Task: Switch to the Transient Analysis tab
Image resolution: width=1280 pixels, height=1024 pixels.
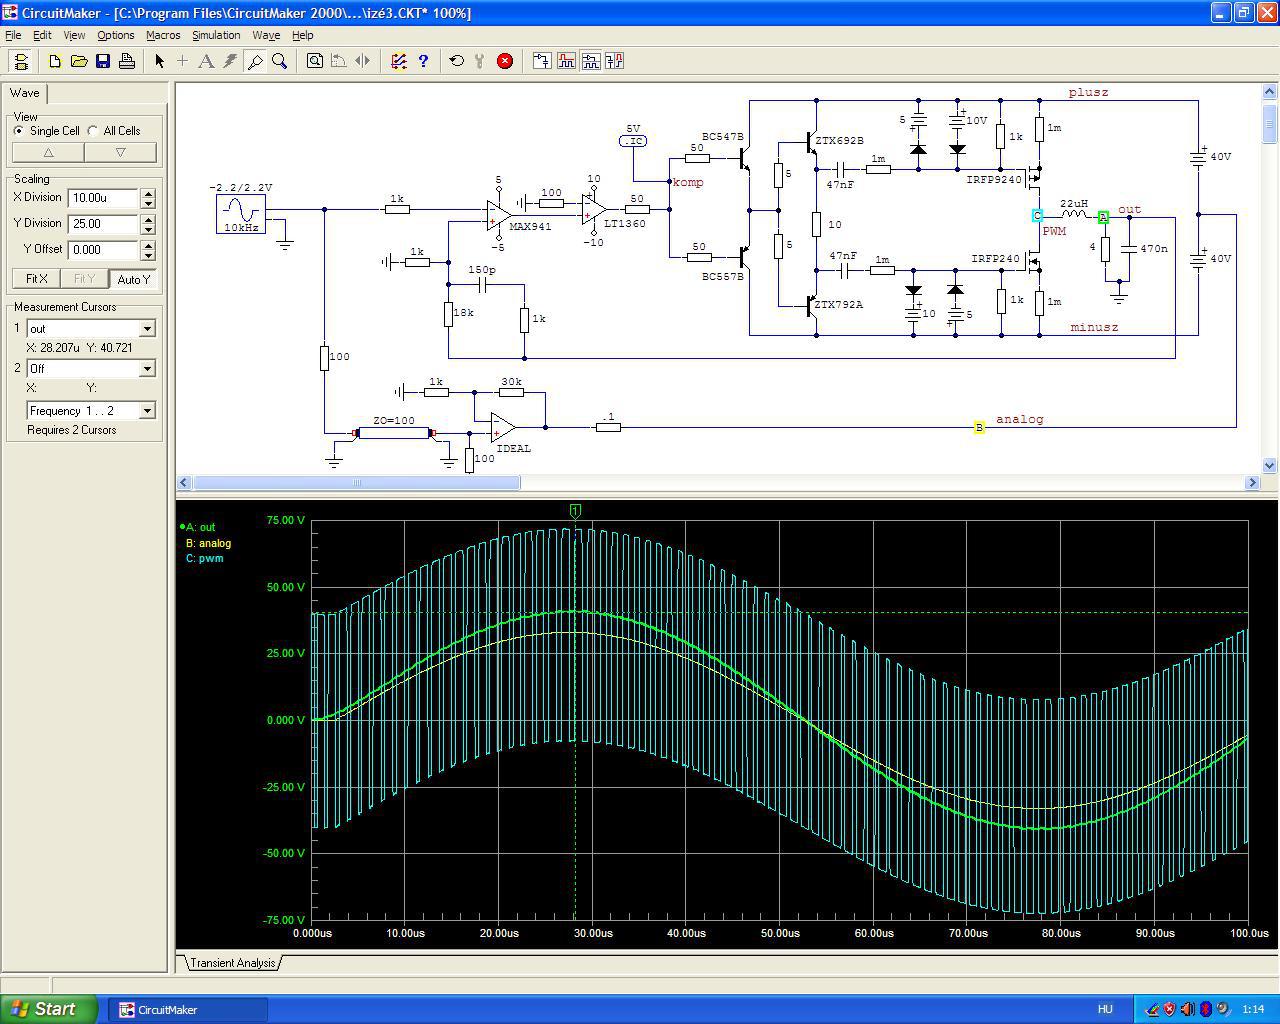Action: point(232,963)
